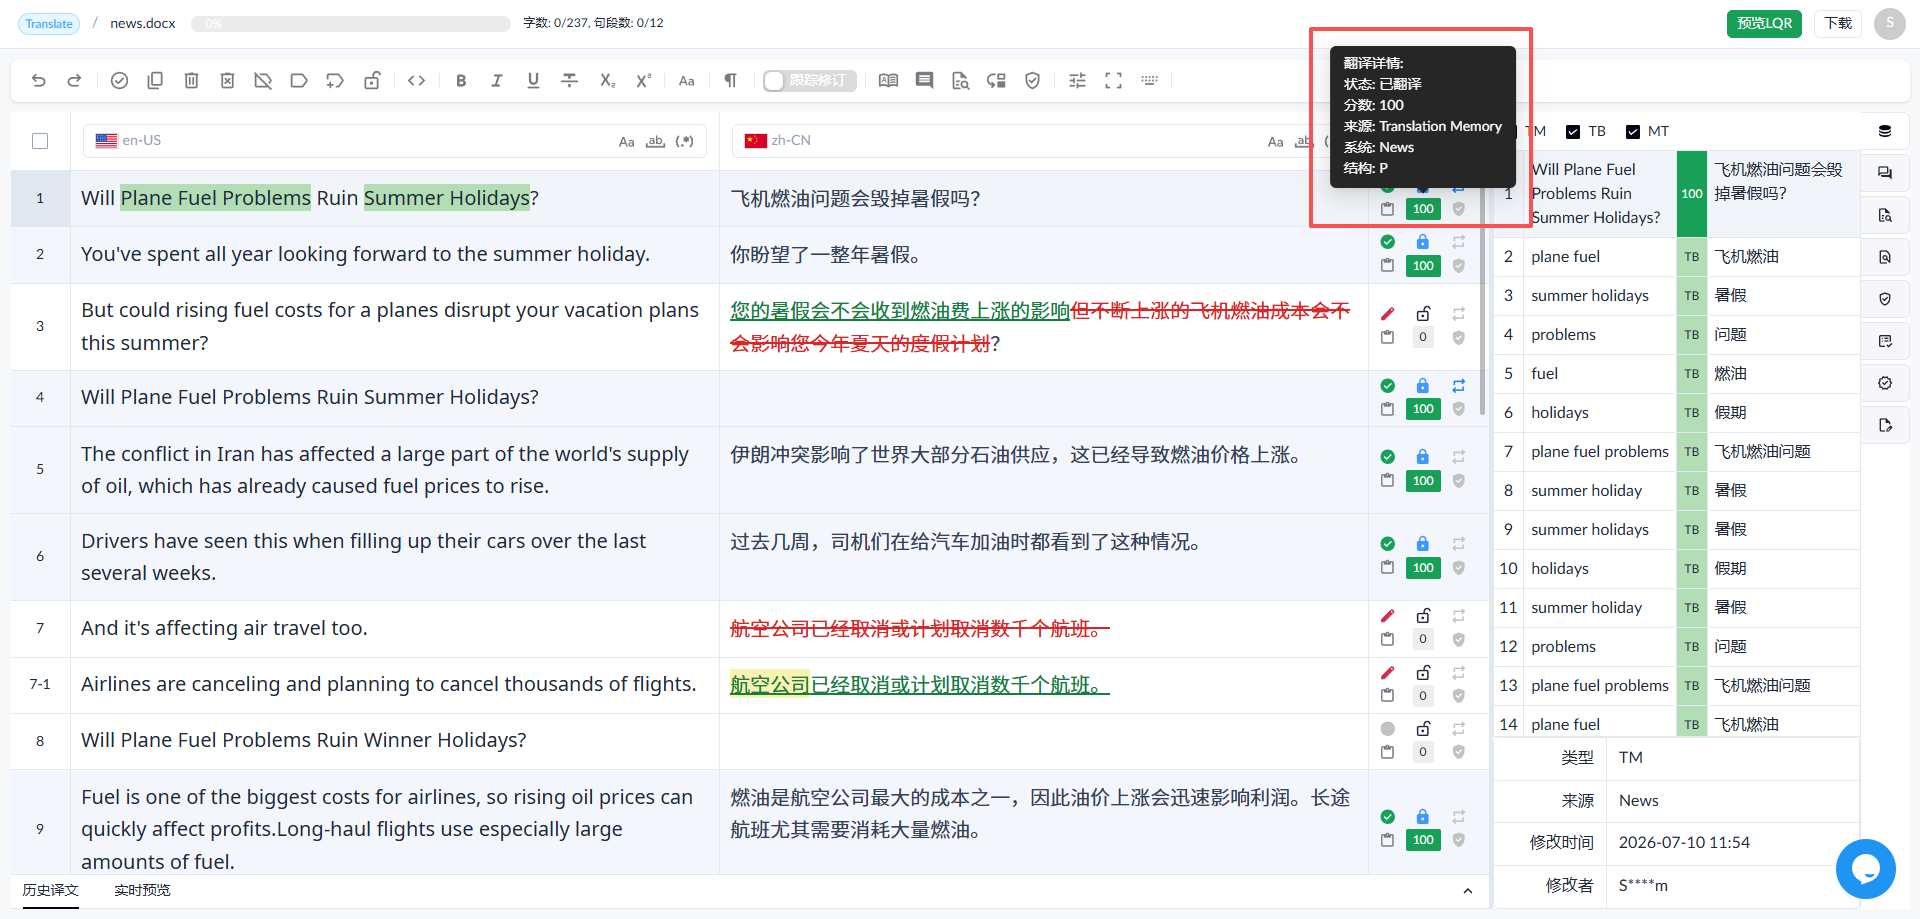The width and height of the screenshot is (1920, 919).
Task: Uncheck the TB results checkbox
Action: [1573, 132]
